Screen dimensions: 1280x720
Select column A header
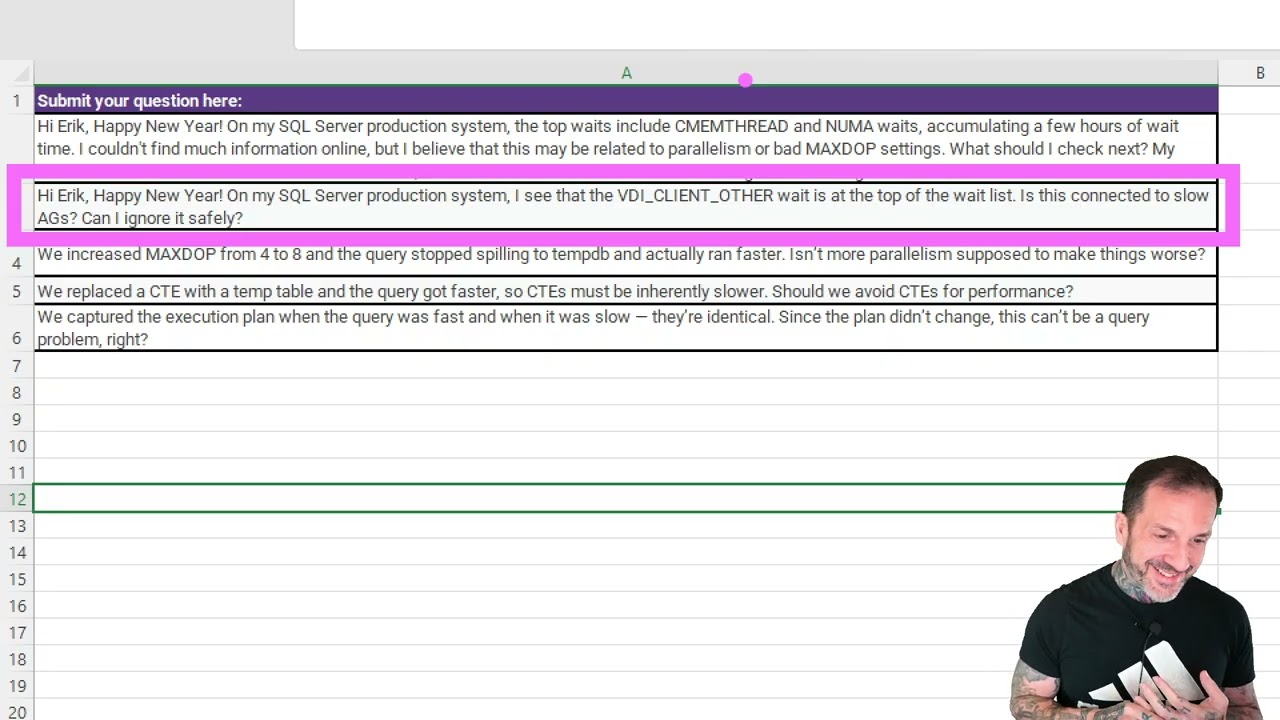tap(626, 73)
